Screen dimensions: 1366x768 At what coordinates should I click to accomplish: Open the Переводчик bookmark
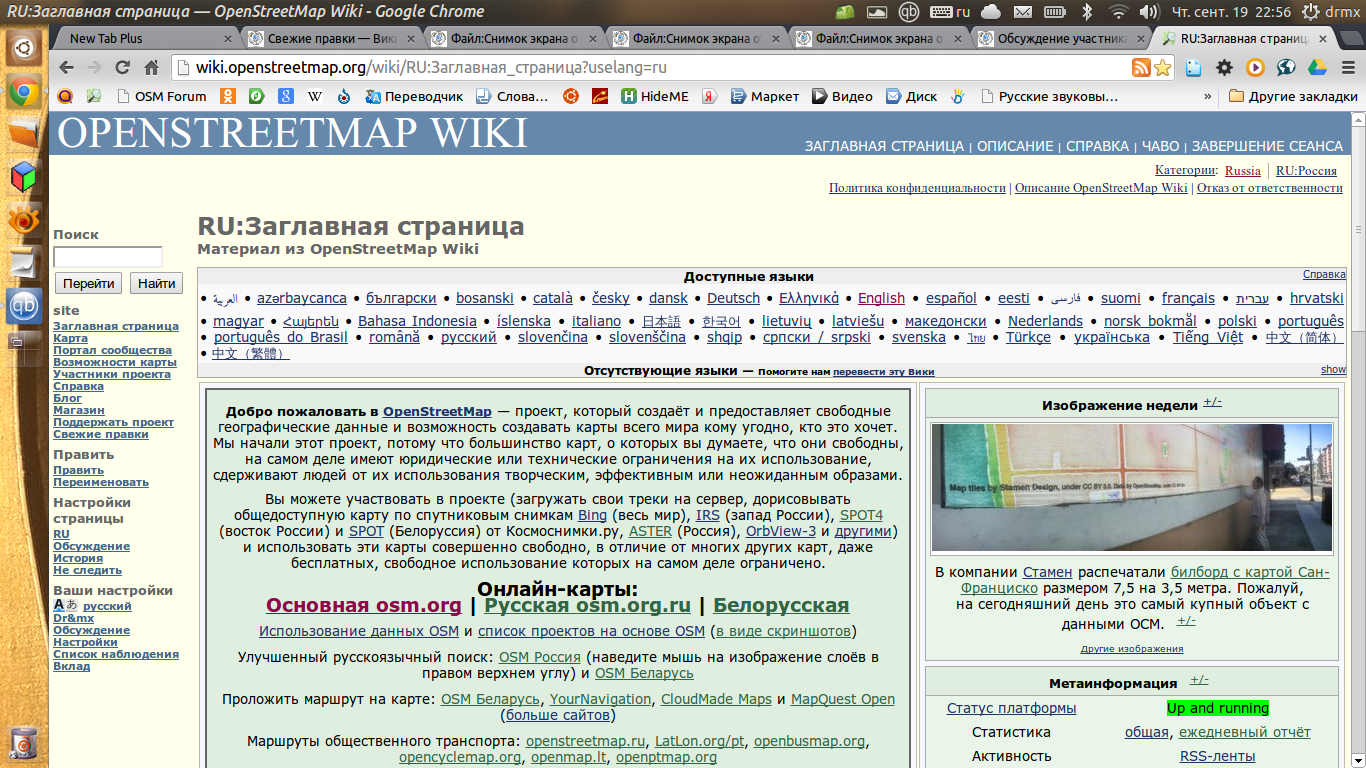click(x=413, y=97)
